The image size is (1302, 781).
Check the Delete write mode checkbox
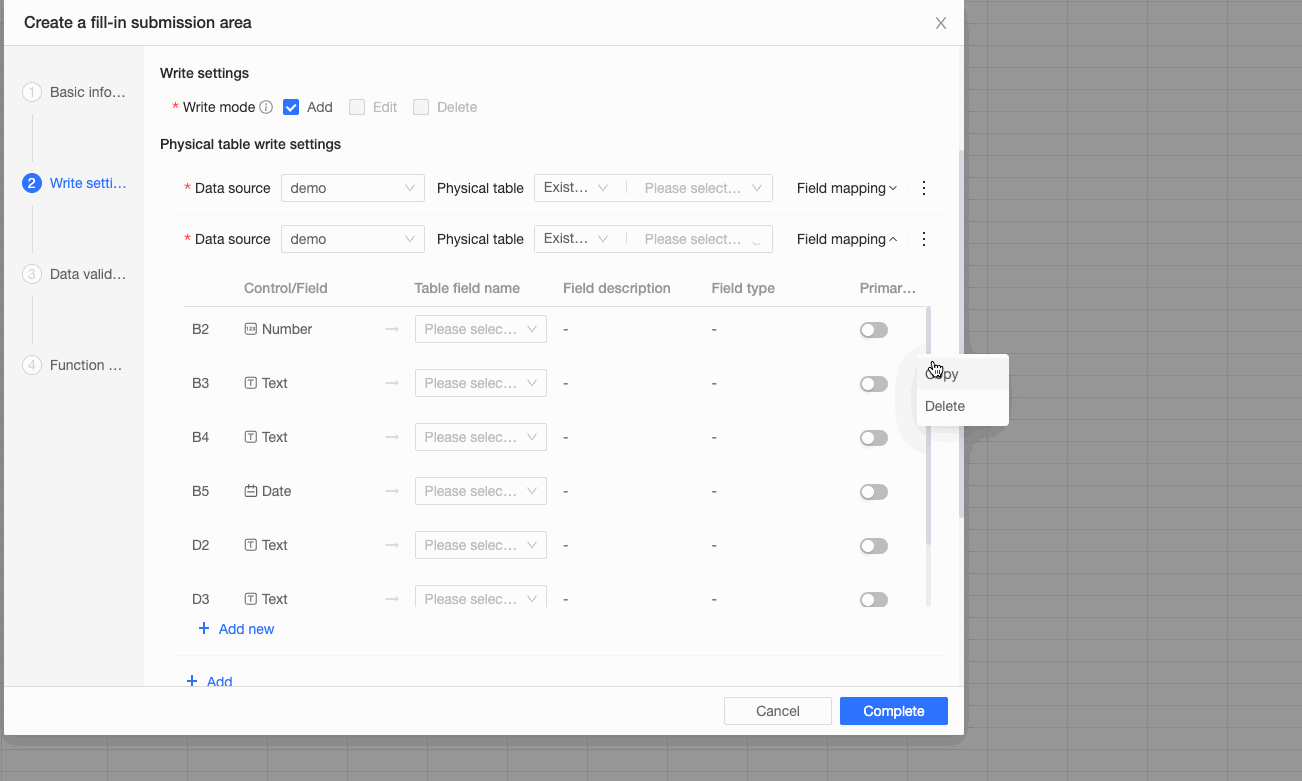pyautogui.click(x=421, y=107)
